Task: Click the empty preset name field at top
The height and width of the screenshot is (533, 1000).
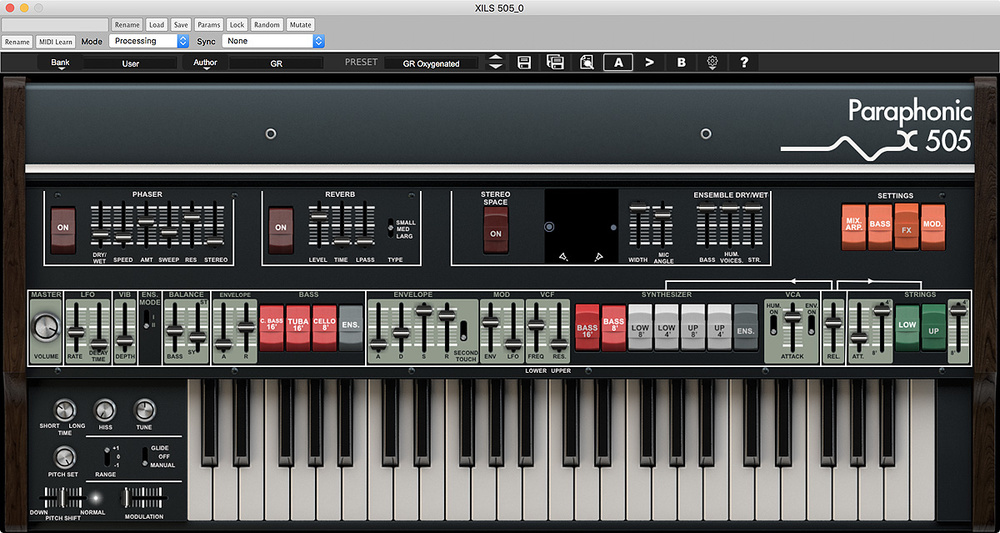Action: (55, 25)
